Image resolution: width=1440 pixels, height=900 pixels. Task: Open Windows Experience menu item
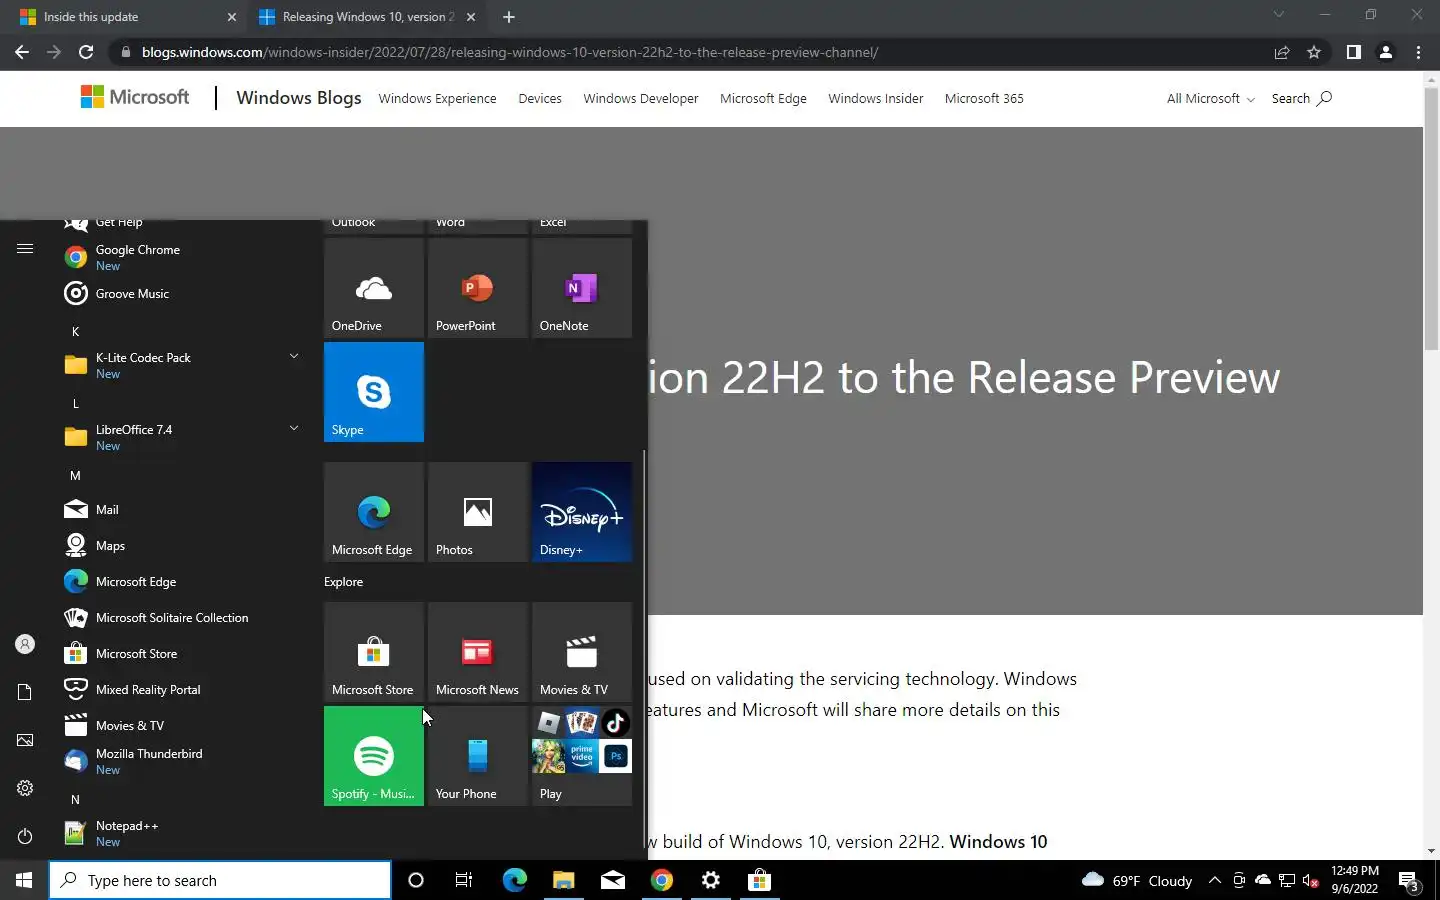click(437, 98)
